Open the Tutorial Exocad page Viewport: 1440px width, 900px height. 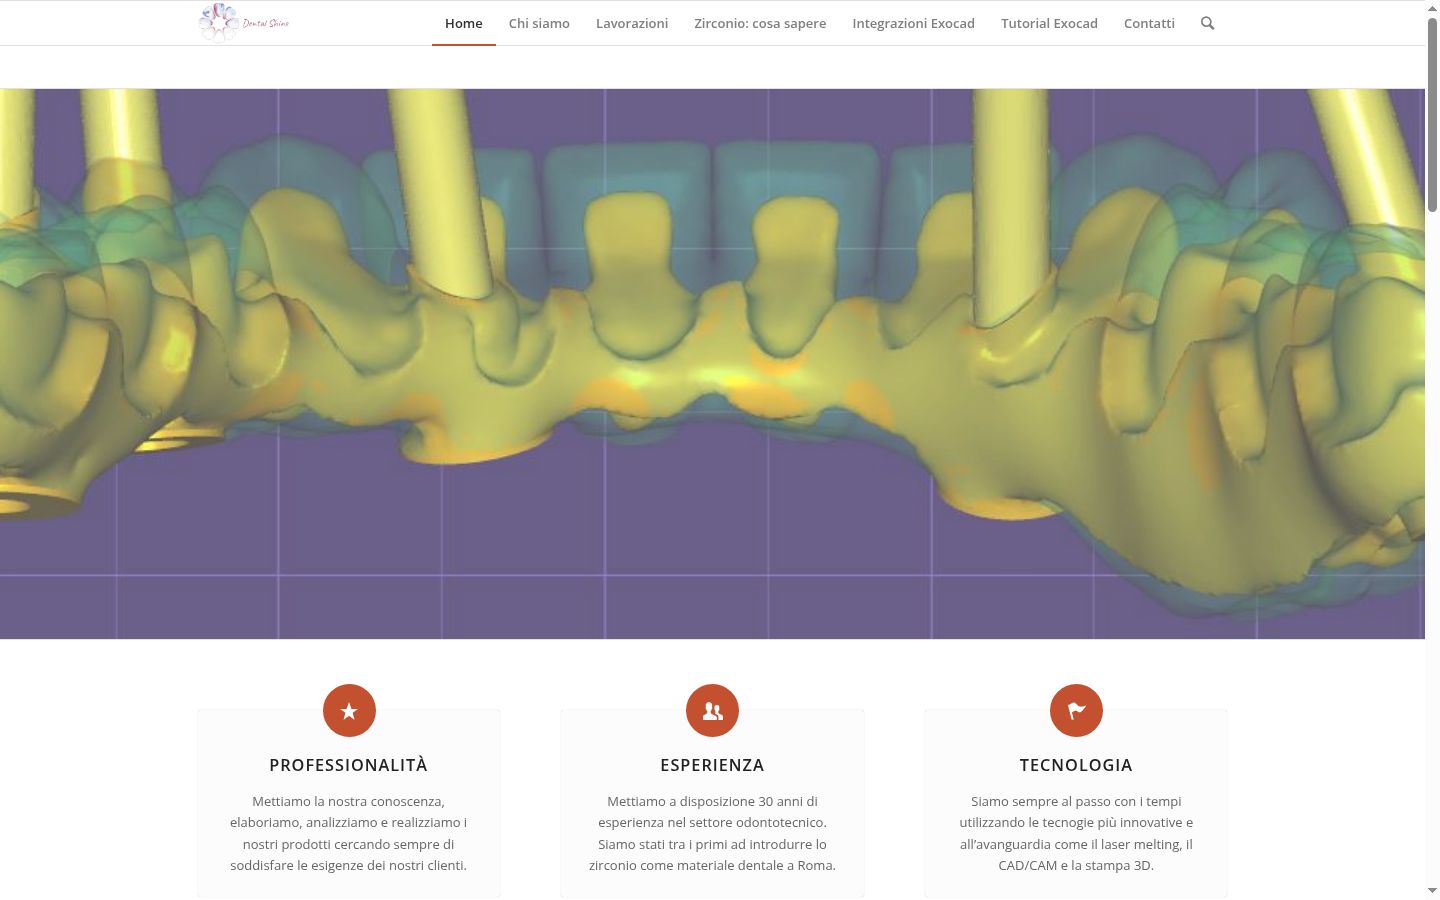(x=1049, y=23)
